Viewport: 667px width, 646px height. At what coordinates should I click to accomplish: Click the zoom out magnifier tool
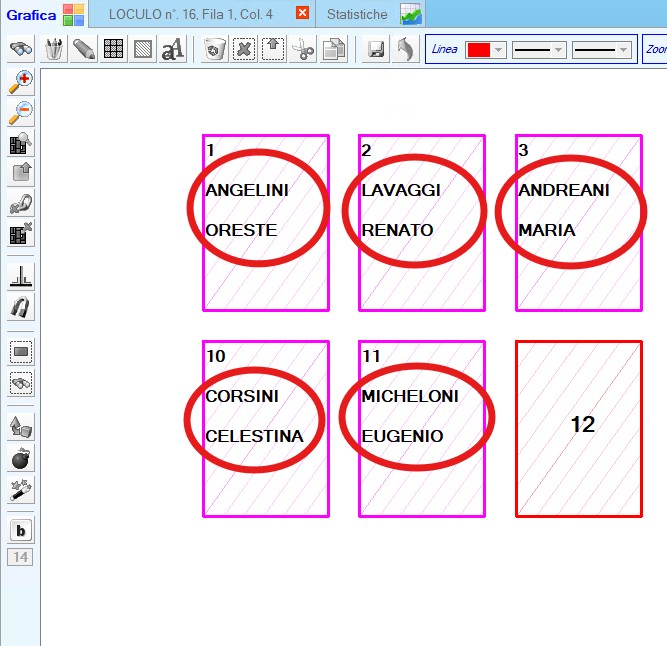coord(20,113)
